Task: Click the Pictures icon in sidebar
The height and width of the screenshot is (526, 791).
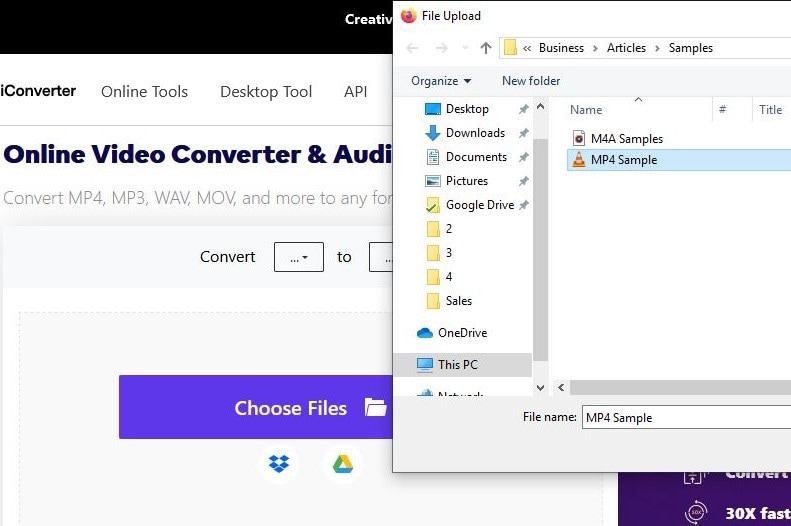Action: [x=433, y=181]
